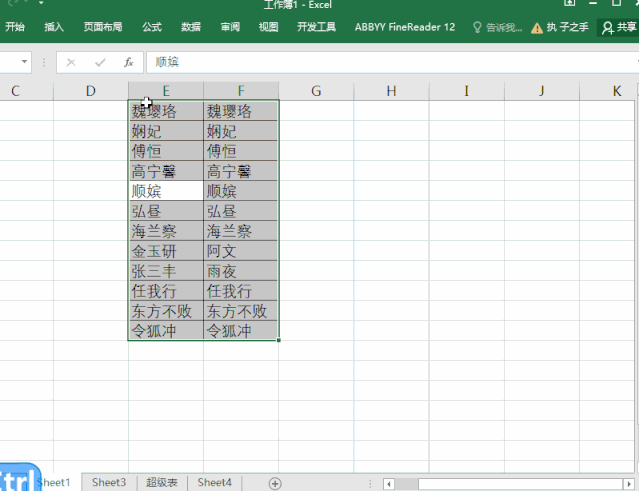
Task: Select column E header
Action: pyautogui.click(x=166, y=91)
